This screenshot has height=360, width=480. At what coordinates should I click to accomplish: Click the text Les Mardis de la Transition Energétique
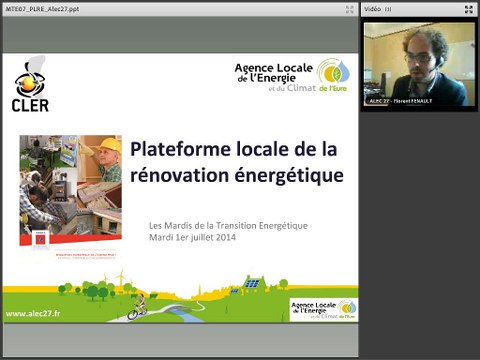pyautogui.click(x=228, y=226)
